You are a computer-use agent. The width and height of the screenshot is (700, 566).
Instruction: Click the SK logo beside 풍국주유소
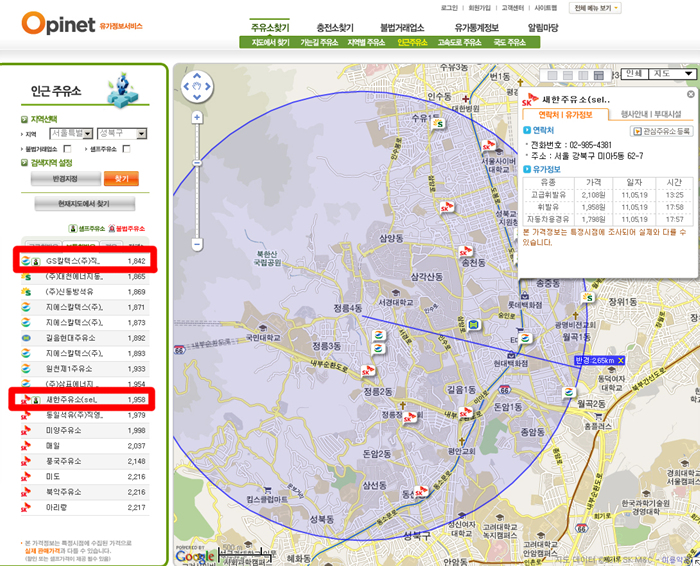pos(25,461)
